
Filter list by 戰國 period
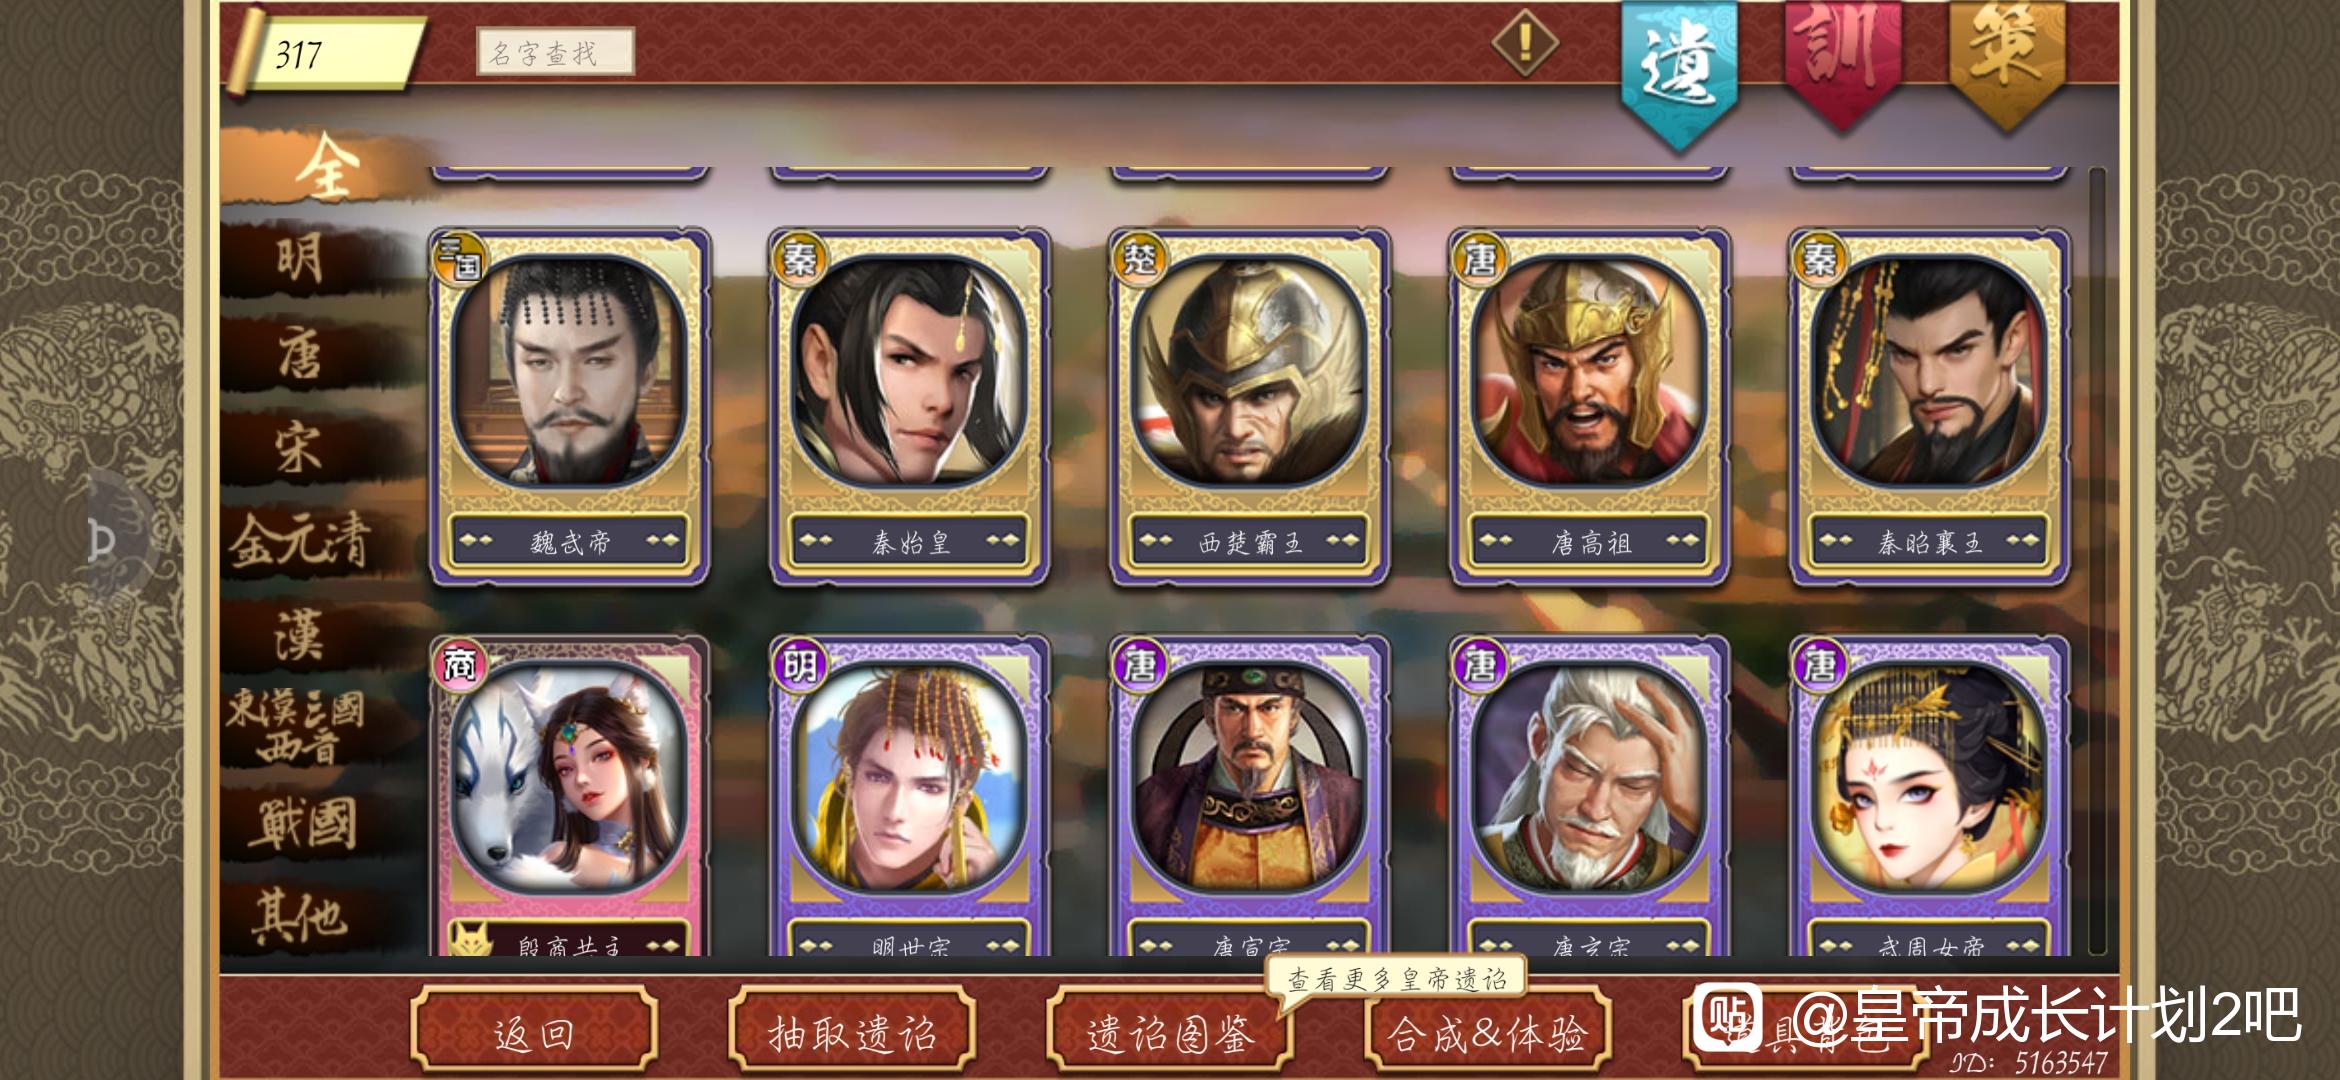[300, 824]
